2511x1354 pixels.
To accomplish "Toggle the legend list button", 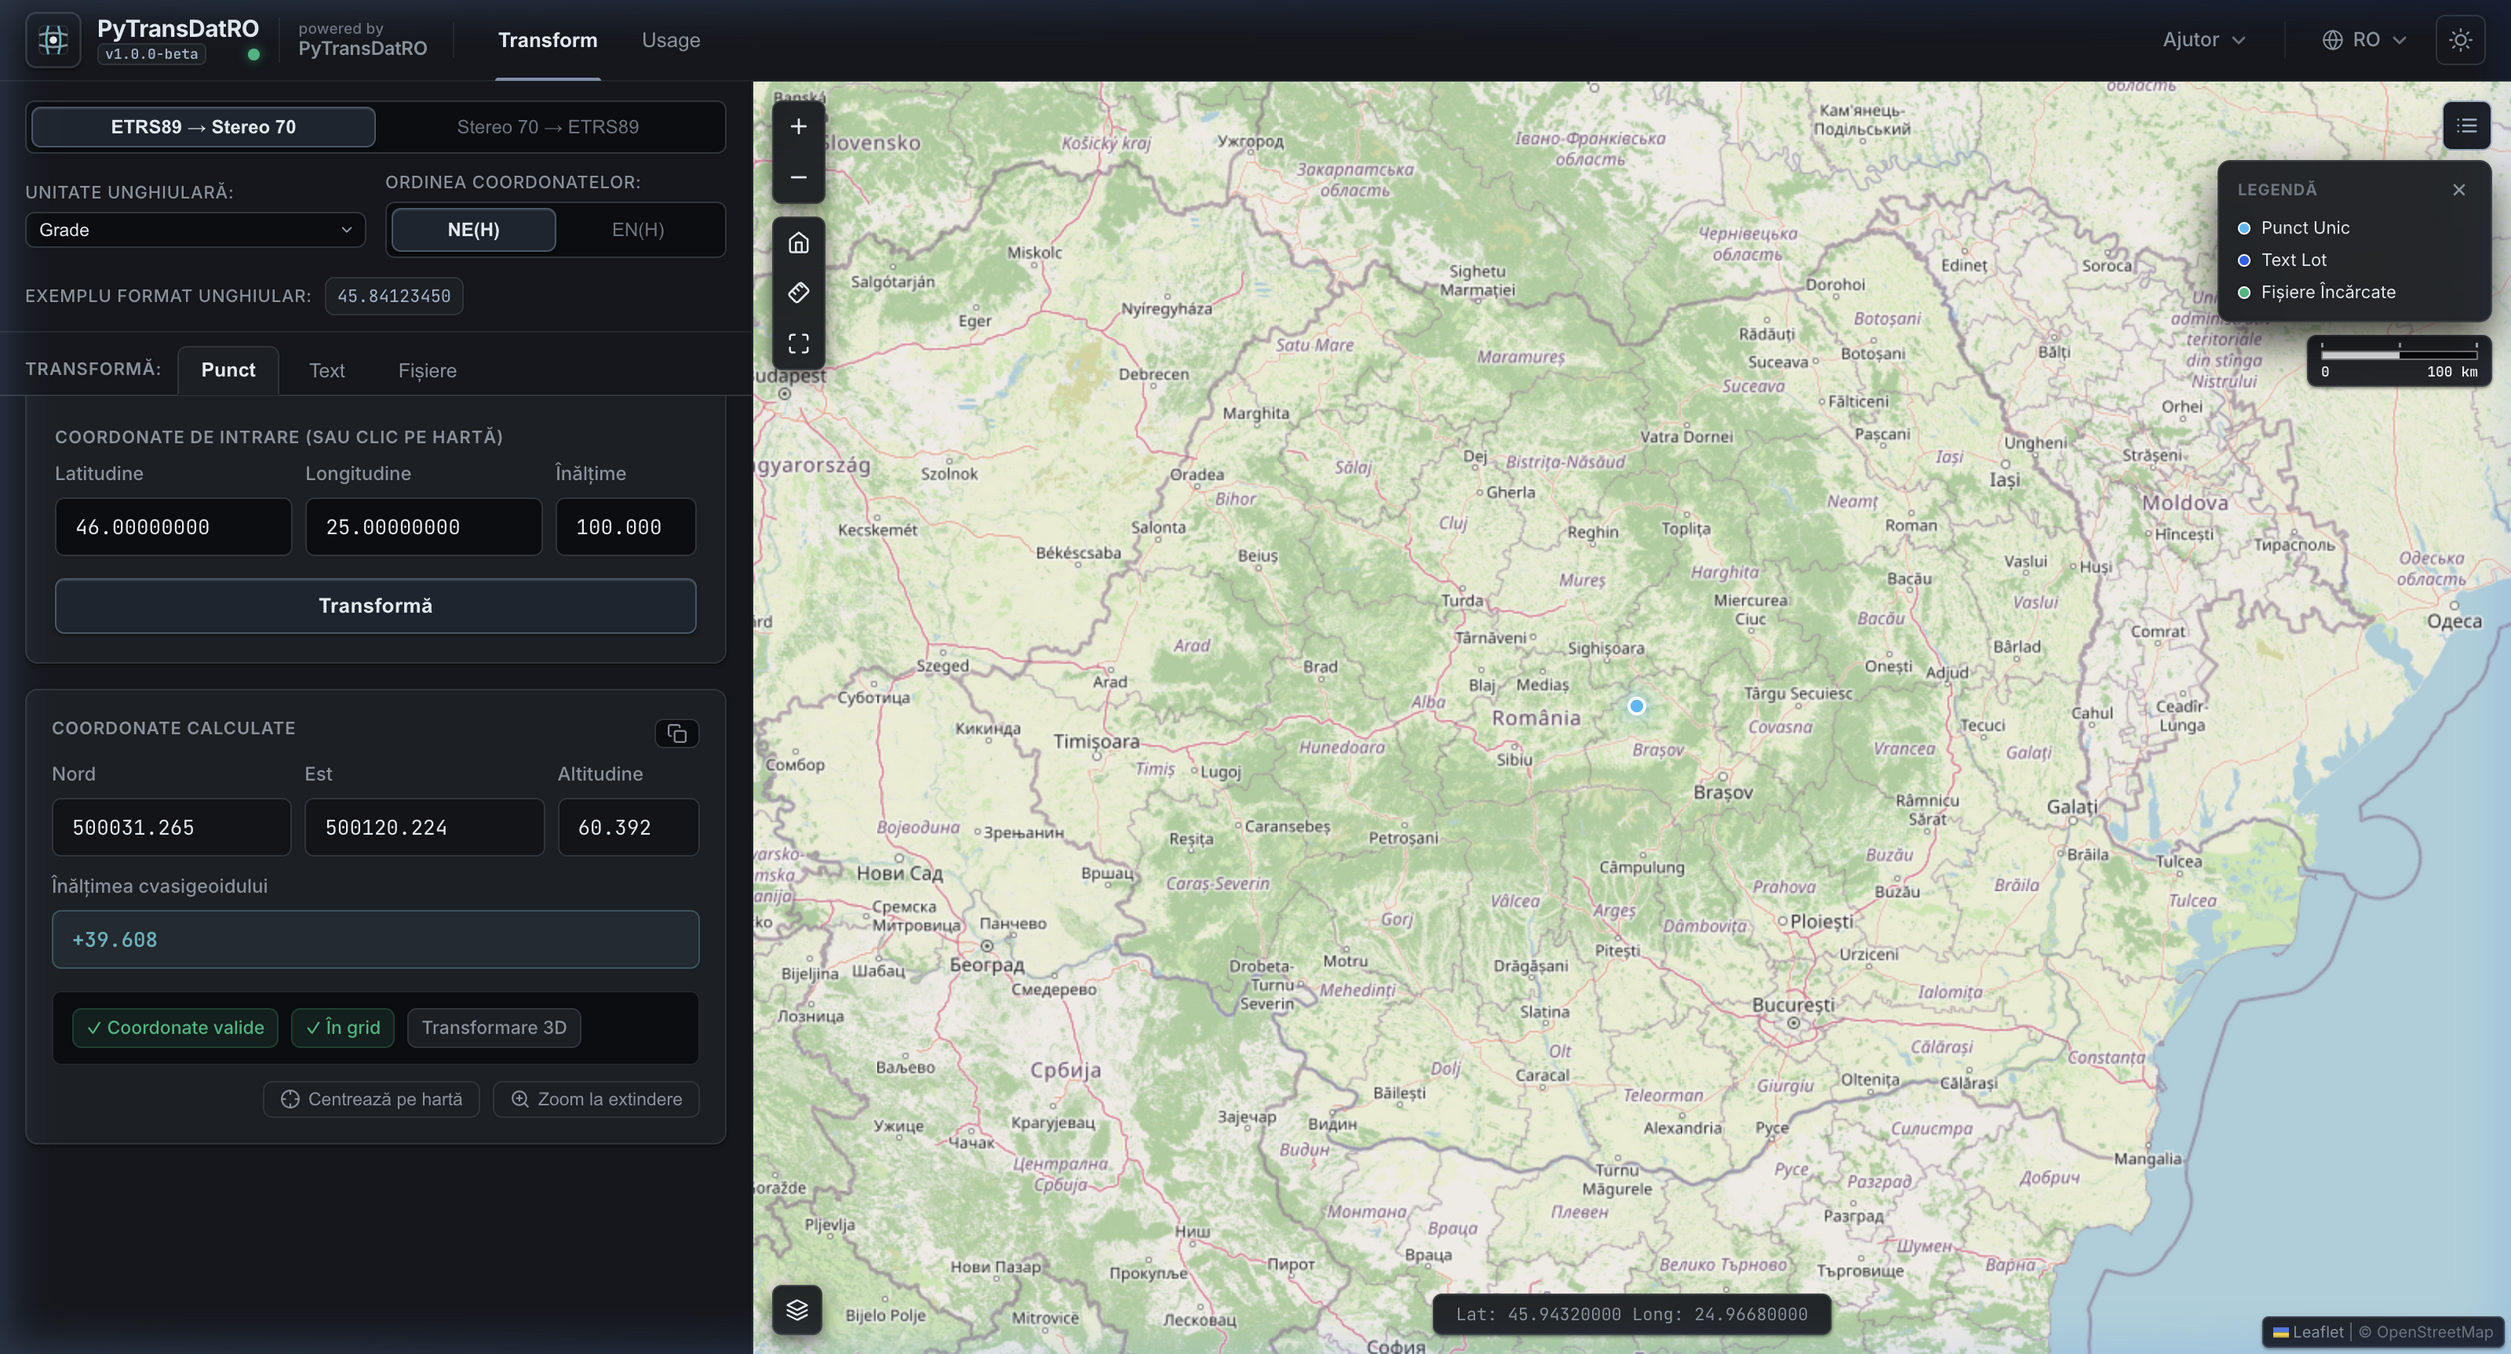I will click(x=2466, y=126).
